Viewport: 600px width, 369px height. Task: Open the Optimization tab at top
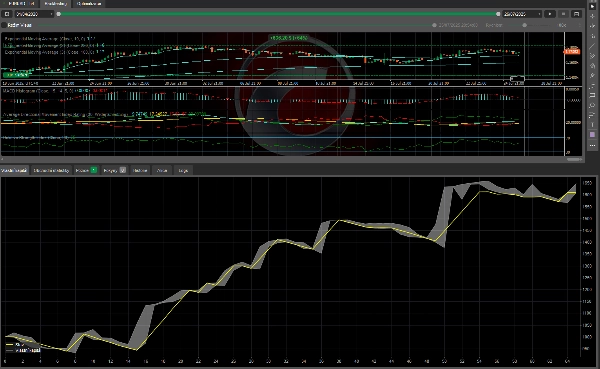coord(89,3)
